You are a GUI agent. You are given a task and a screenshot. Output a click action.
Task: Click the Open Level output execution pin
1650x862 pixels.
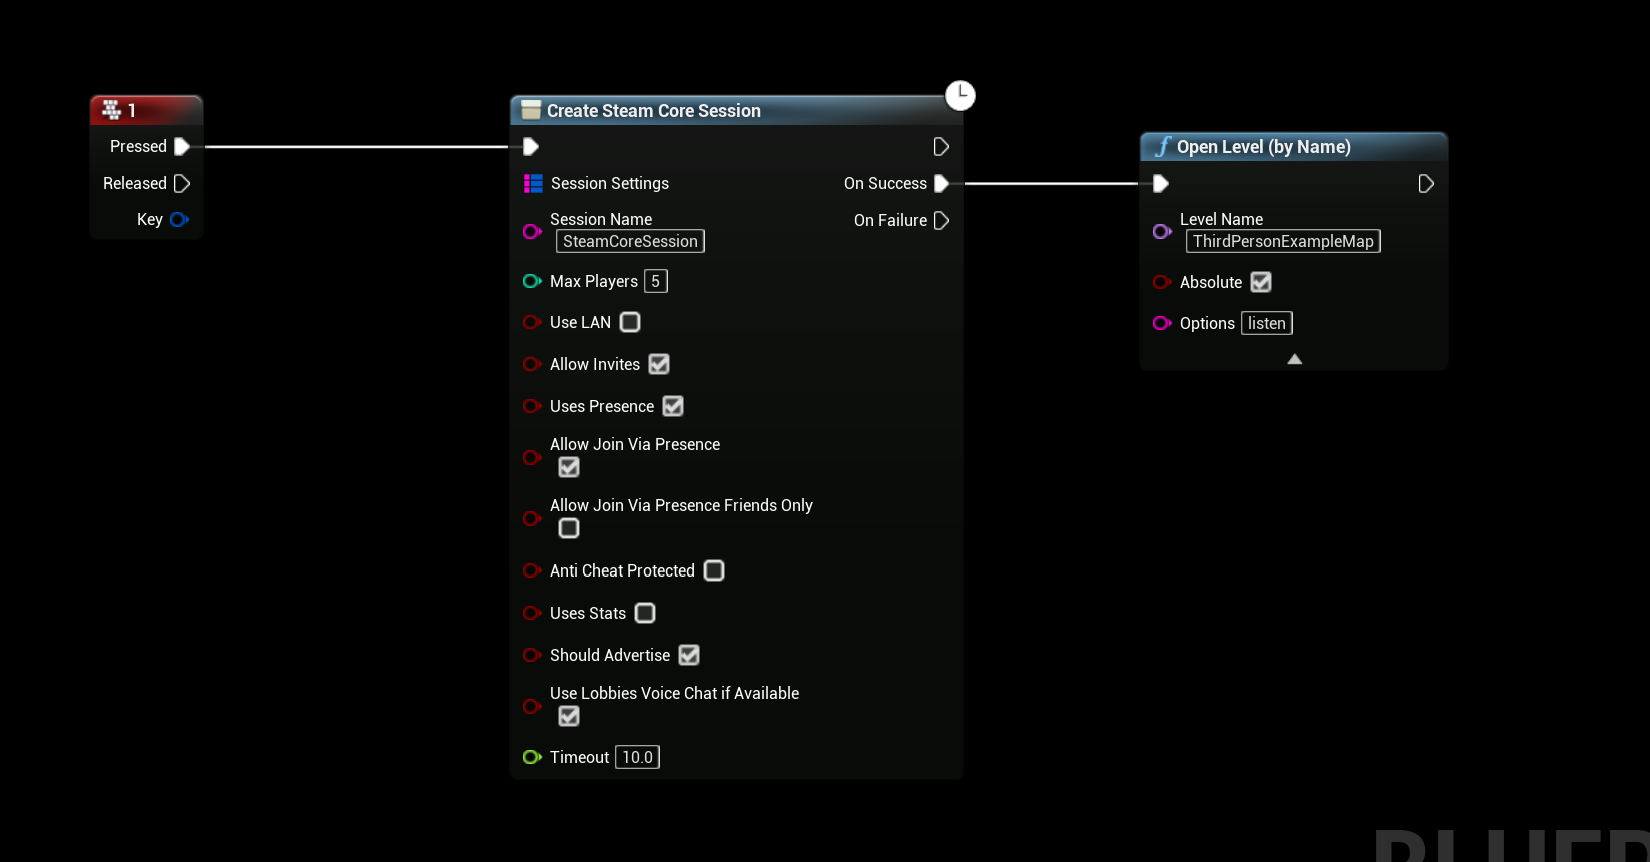coord(1426,184)
